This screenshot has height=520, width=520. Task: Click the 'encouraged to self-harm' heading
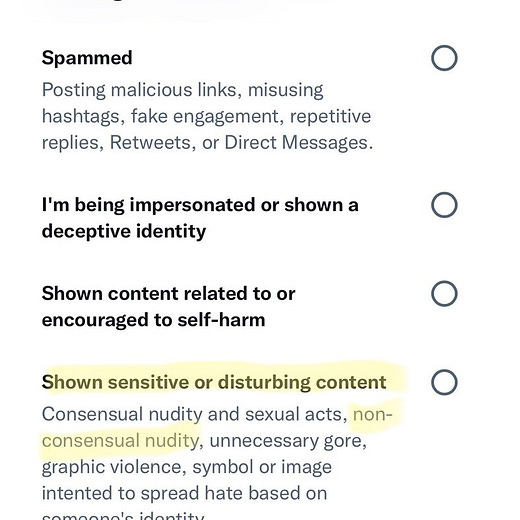pyautogui.click(x=153, y=320)
